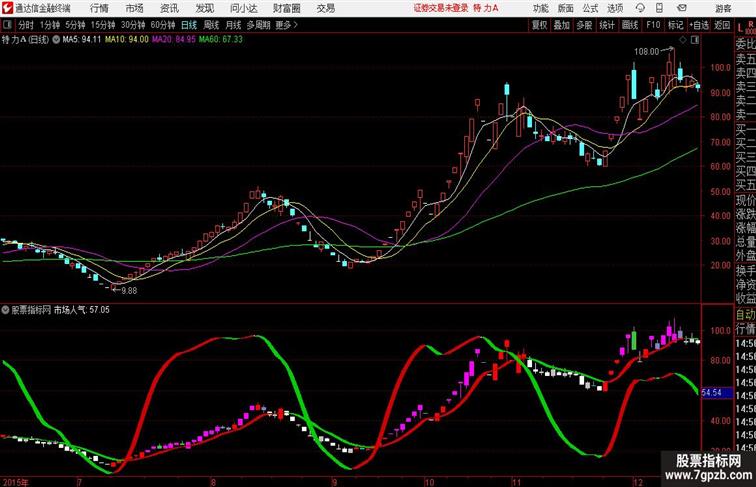The image size is (756, 487).
Task: Open the mail envelope icon
Action: (x=681, y=8)
